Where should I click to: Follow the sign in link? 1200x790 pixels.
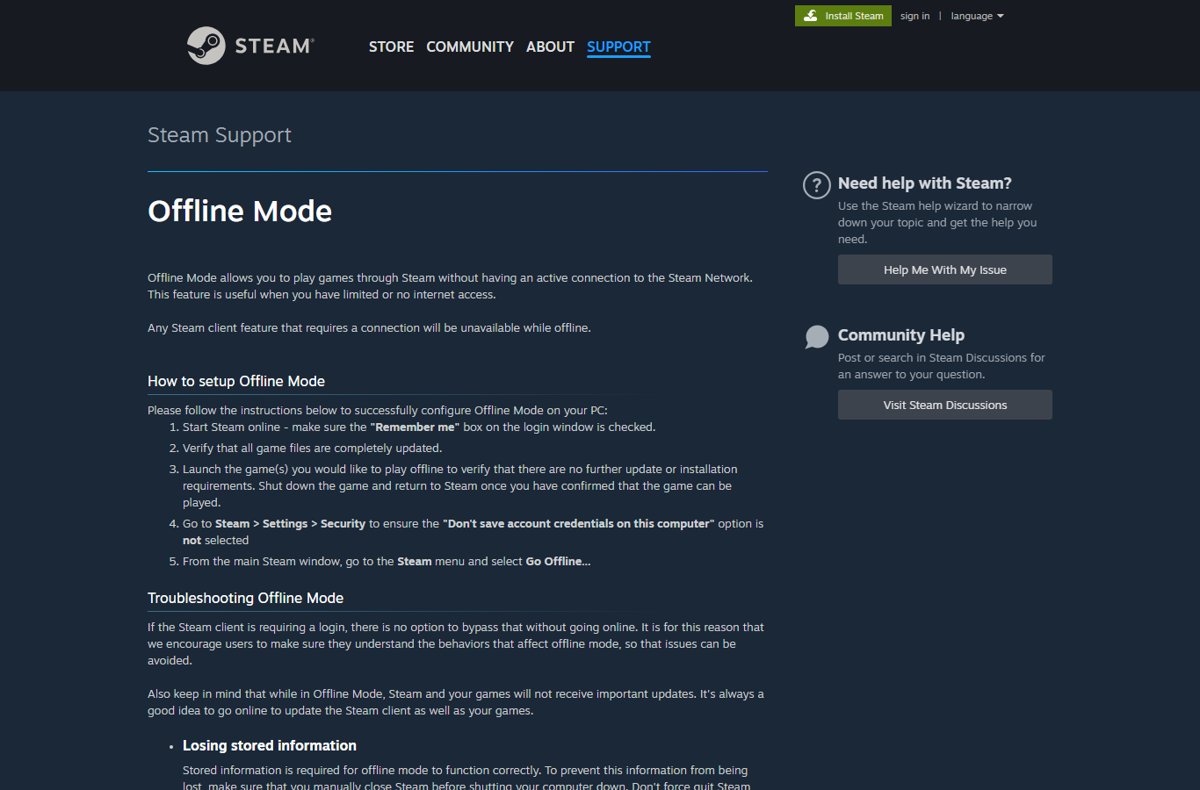915,16
